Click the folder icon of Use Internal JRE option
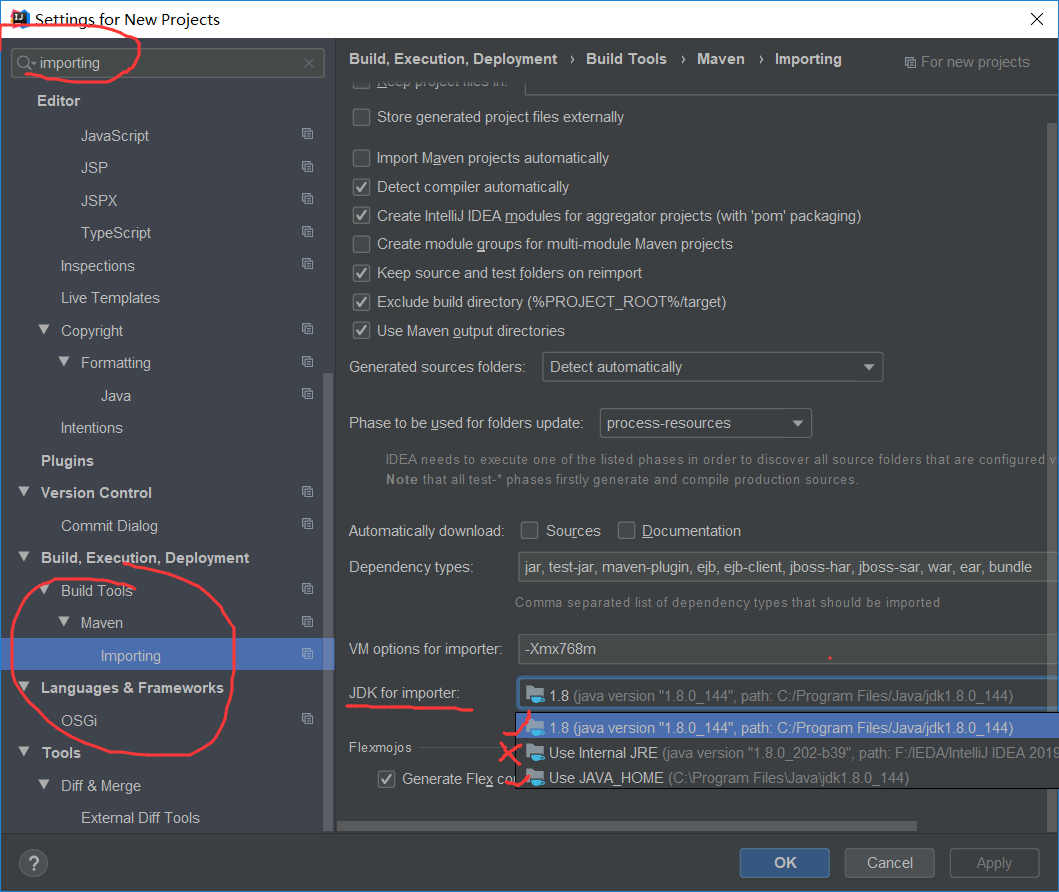This screenshot has height=892, width=1059. (535, 752)
